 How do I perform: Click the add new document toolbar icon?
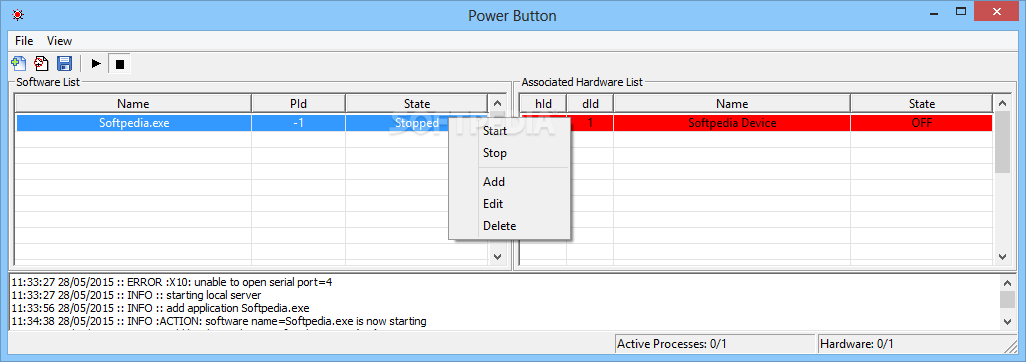pos(18,63)
